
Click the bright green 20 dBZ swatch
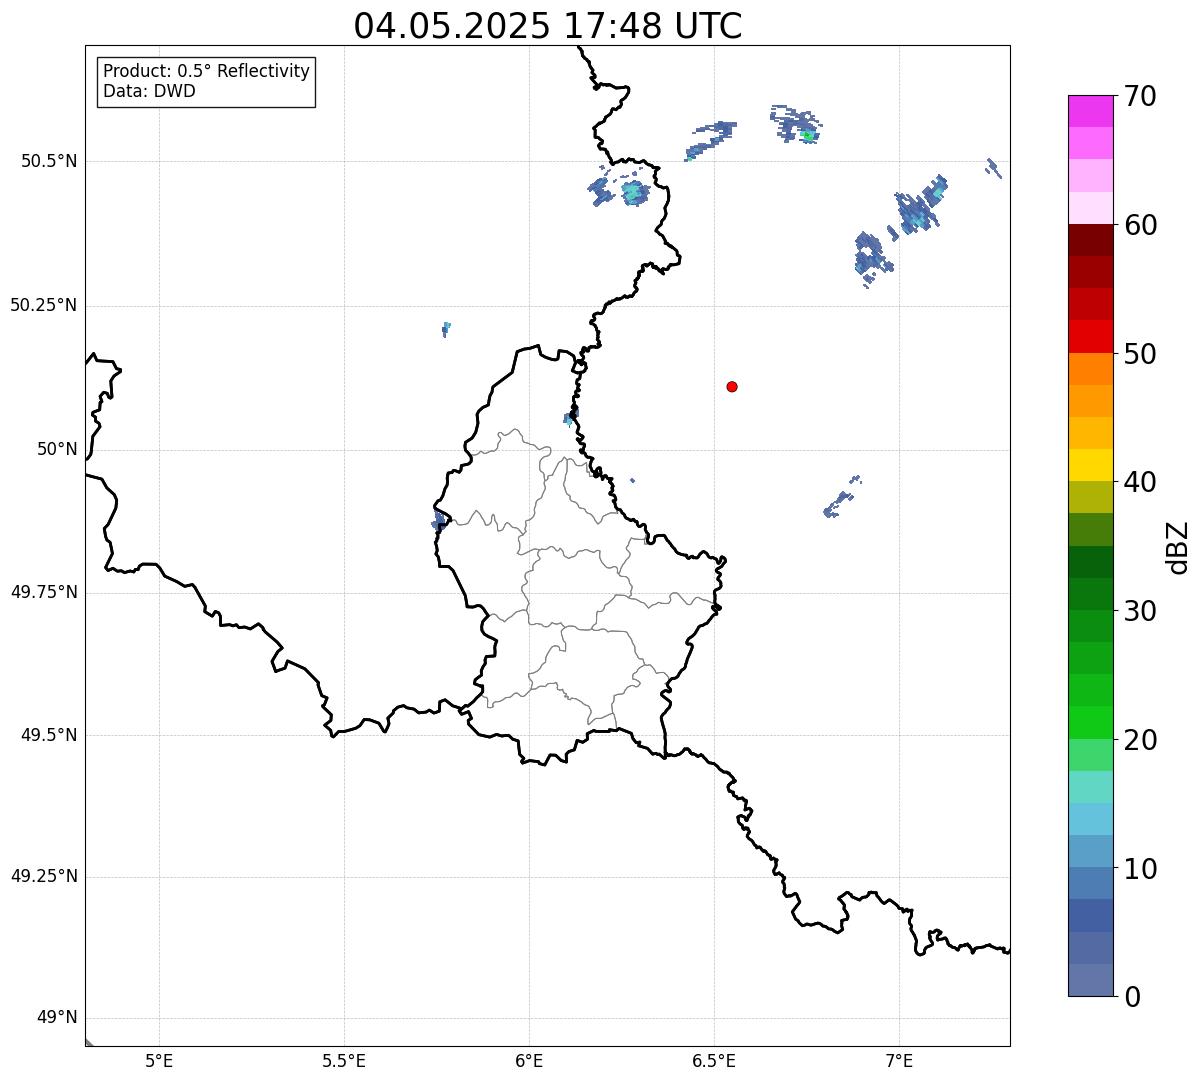click(1091, 723)
